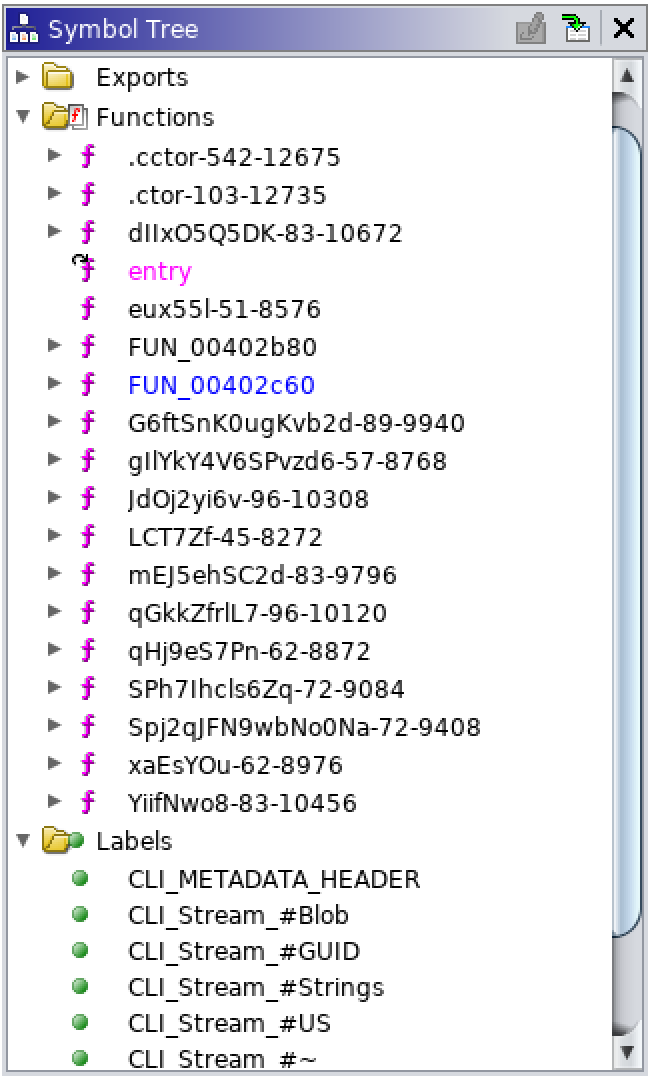648x1076 pixels.
Task: Expand the YiifNwo8-83-10456 function node
Action: tap(55, 801)
